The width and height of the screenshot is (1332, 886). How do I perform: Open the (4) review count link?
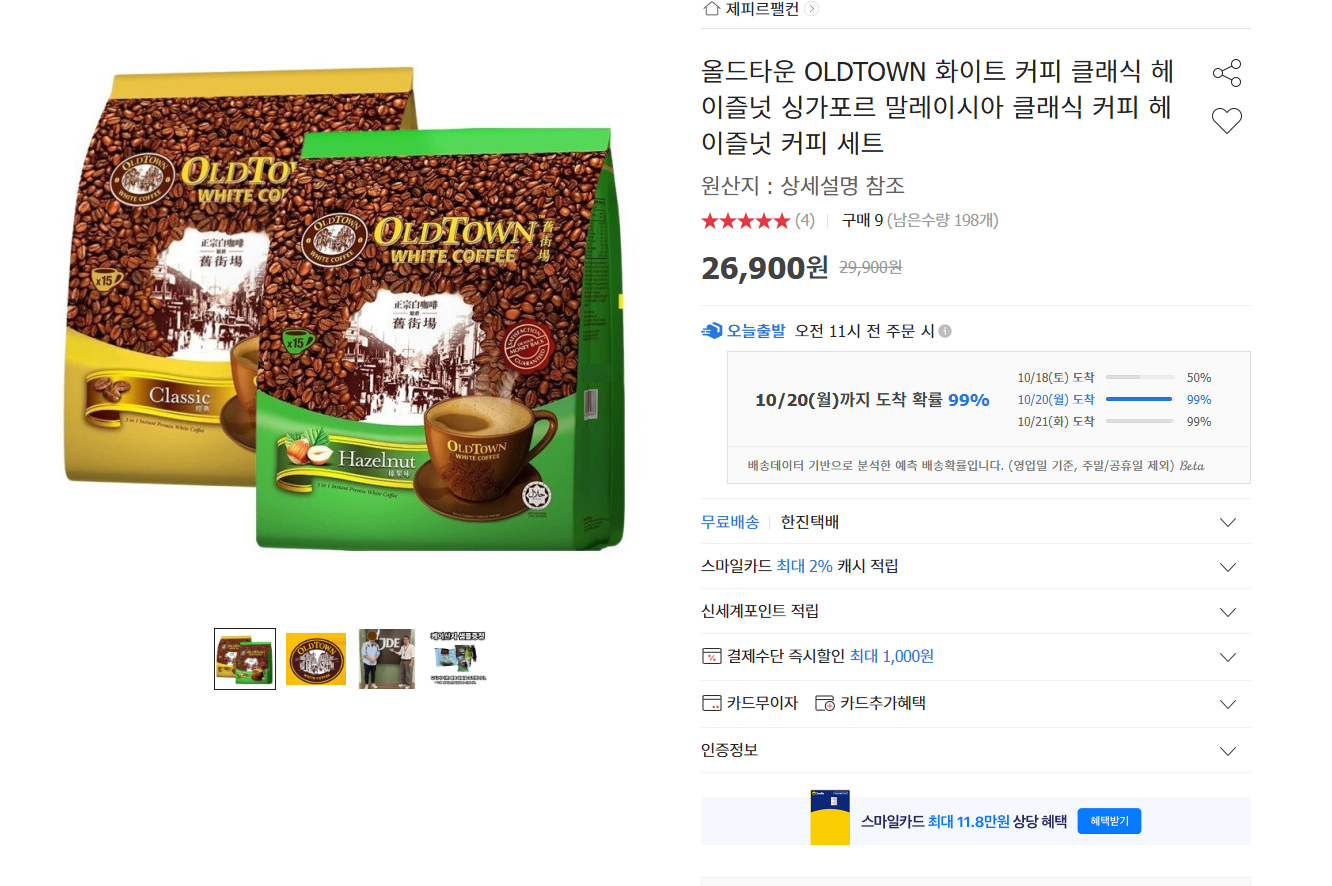804,220
